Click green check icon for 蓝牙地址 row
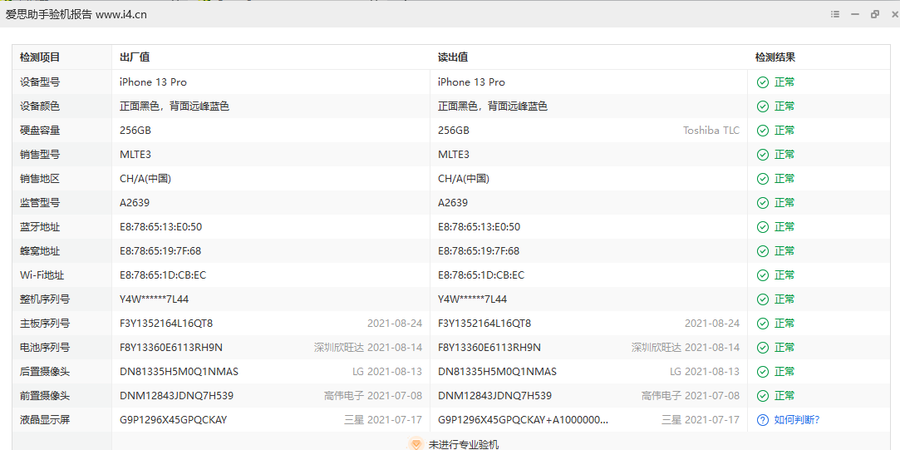 click(763, 227)
